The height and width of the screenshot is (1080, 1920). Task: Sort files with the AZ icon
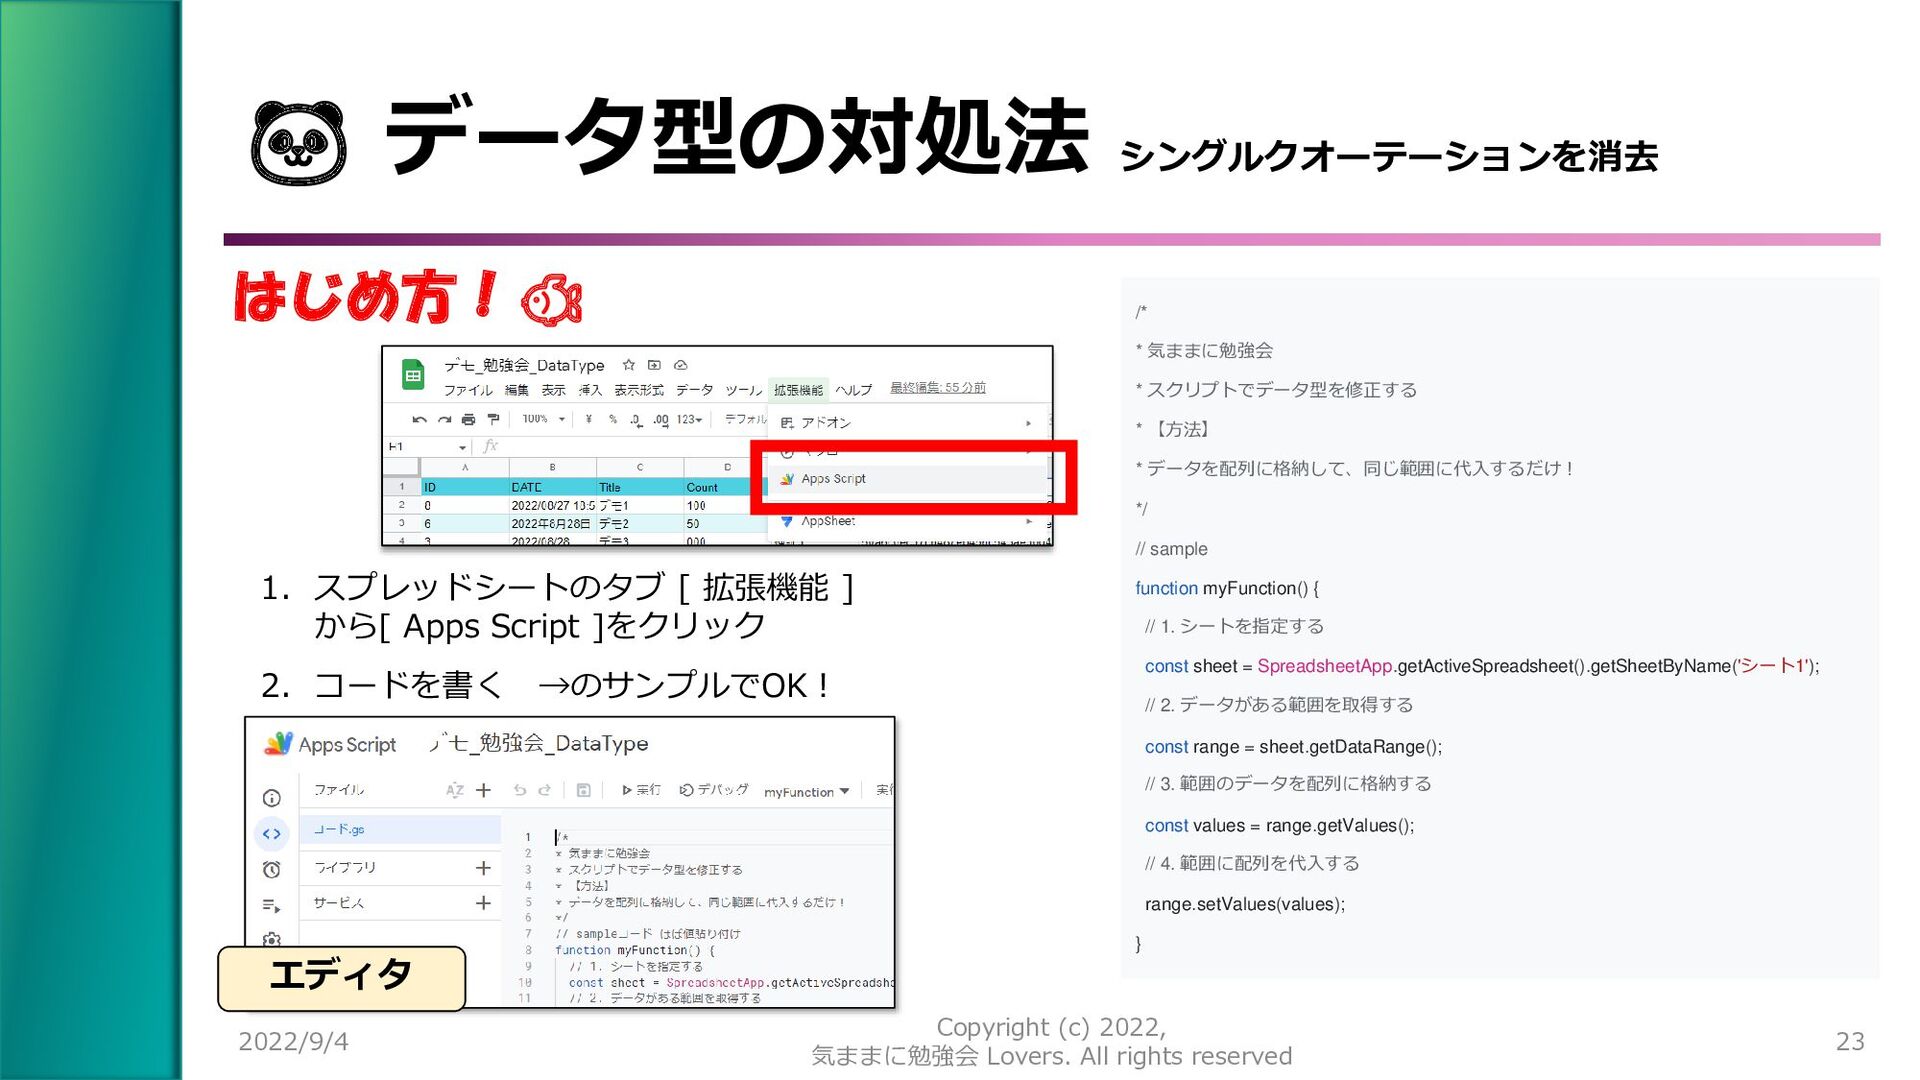pos(455,790)
